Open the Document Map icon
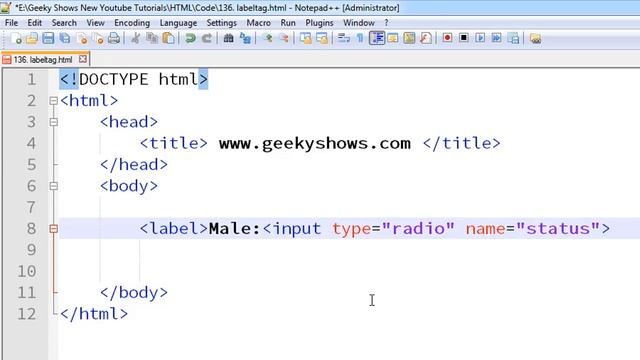This screenshot has height=360, width=640. click(409, 38)
